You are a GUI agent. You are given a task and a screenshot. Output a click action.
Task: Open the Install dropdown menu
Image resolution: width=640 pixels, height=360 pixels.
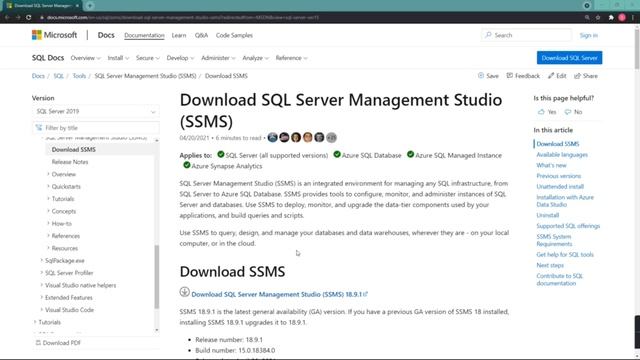coord(118,58)
